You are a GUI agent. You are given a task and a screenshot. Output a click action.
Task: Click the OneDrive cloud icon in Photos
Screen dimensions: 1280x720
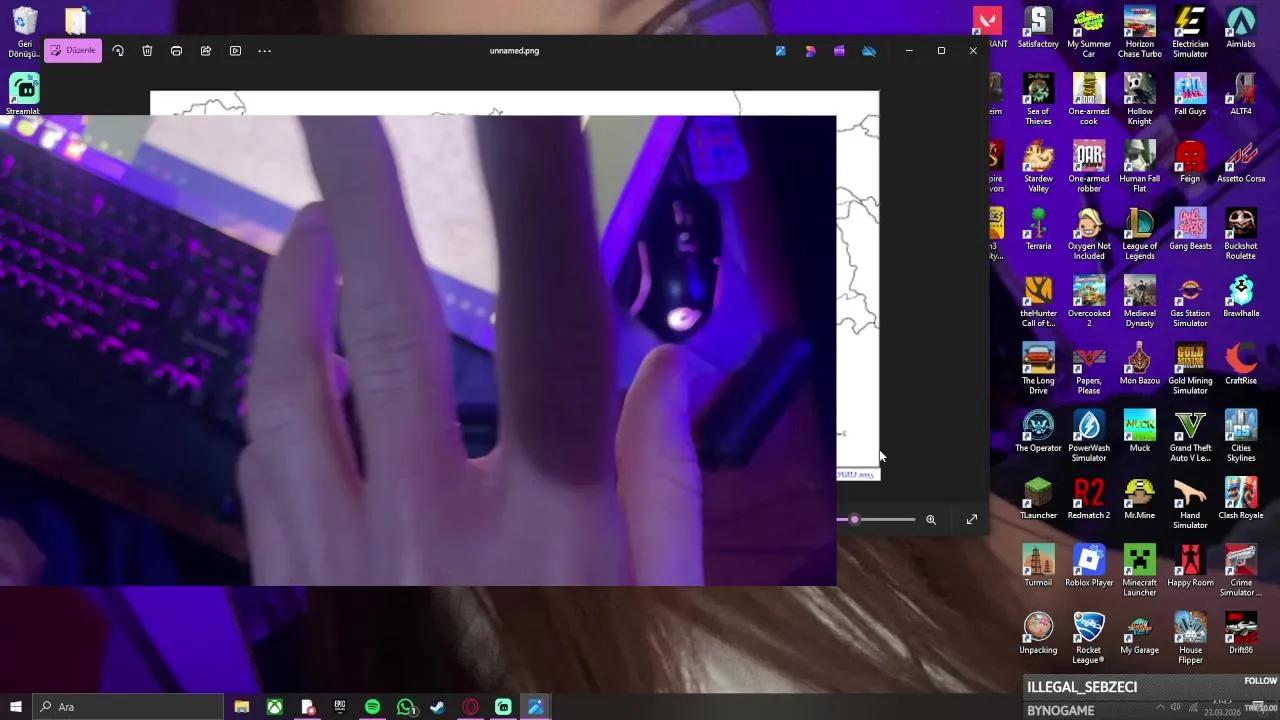[869, 51]
